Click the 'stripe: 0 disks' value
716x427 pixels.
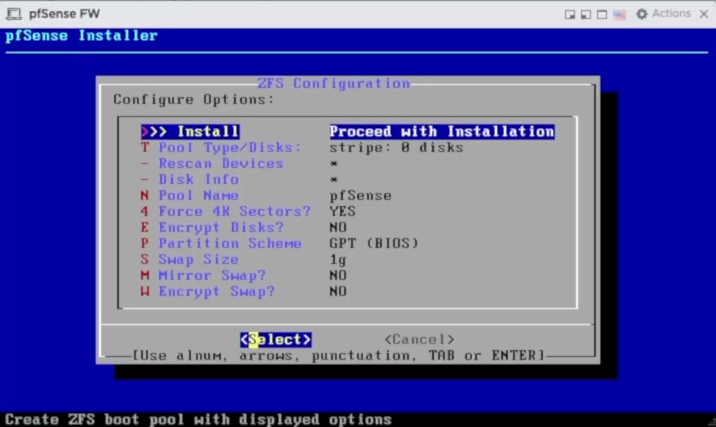396,148
